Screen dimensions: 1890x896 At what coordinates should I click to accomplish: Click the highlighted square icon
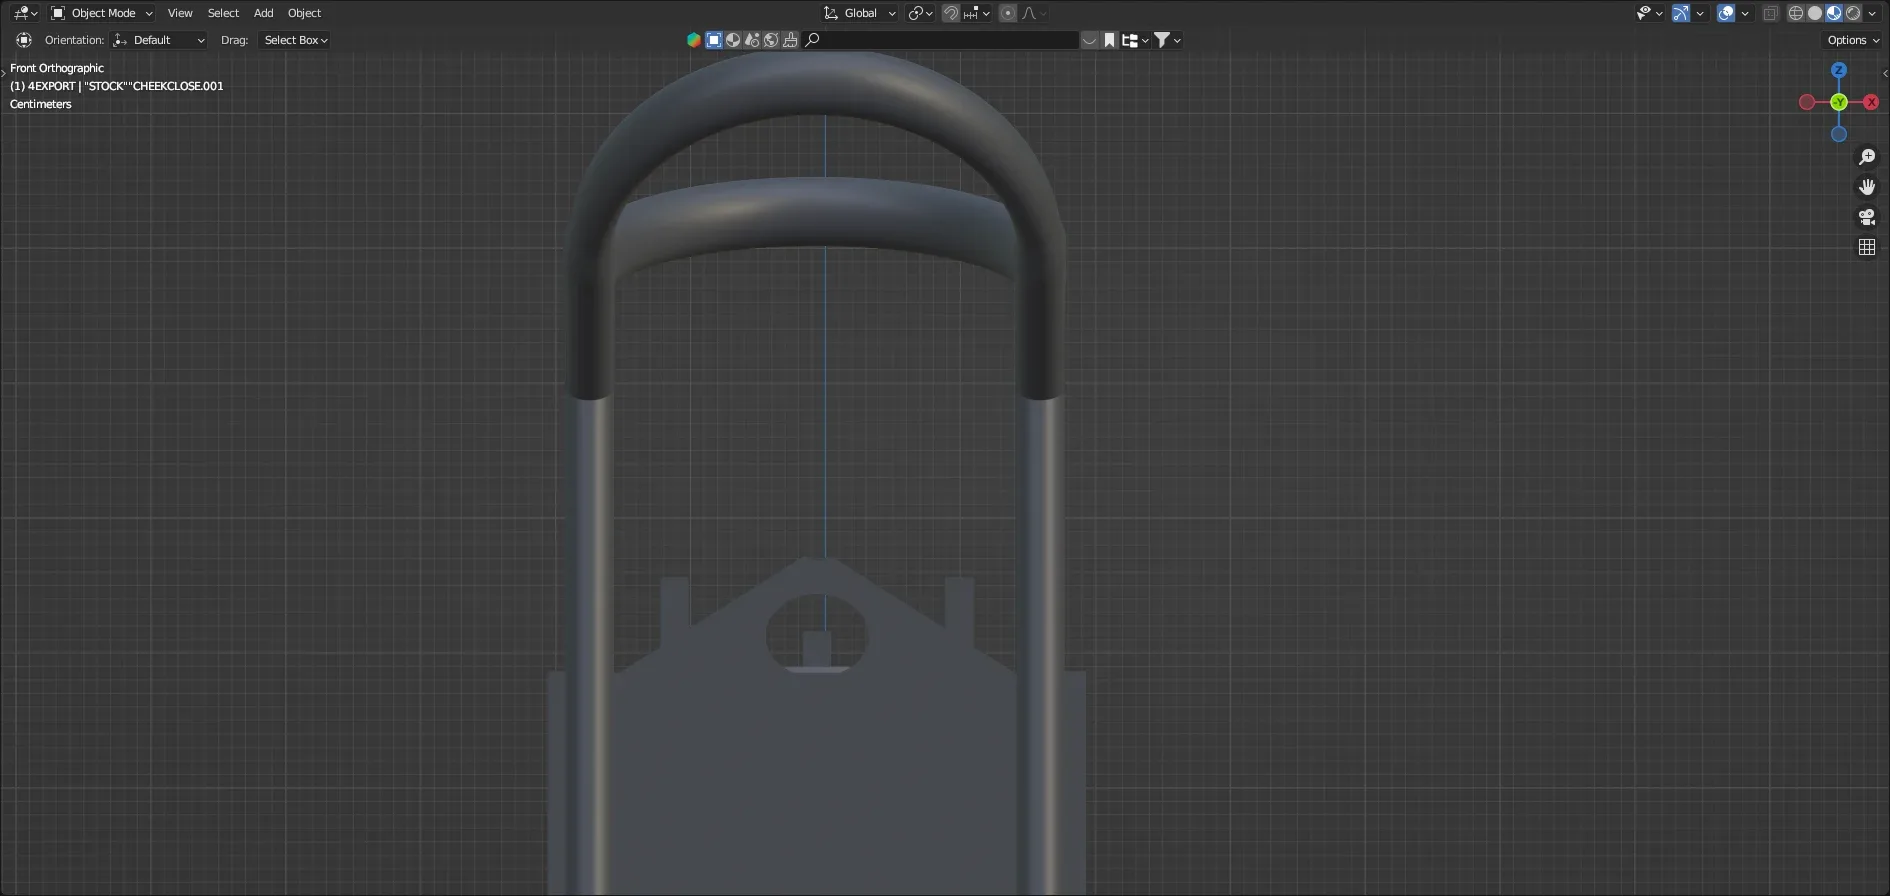(714, 40)
